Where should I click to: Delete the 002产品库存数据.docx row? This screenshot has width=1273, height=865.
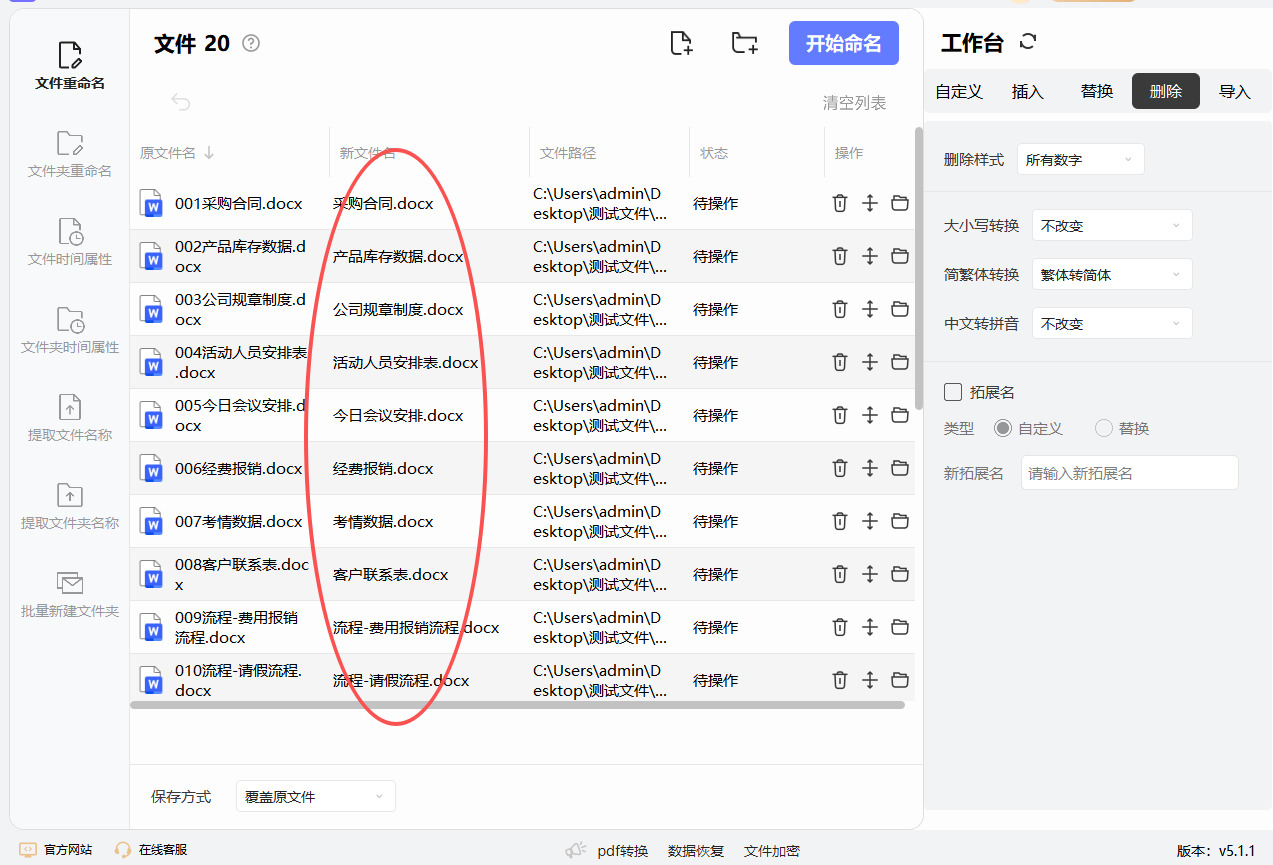tap(840, 256)
